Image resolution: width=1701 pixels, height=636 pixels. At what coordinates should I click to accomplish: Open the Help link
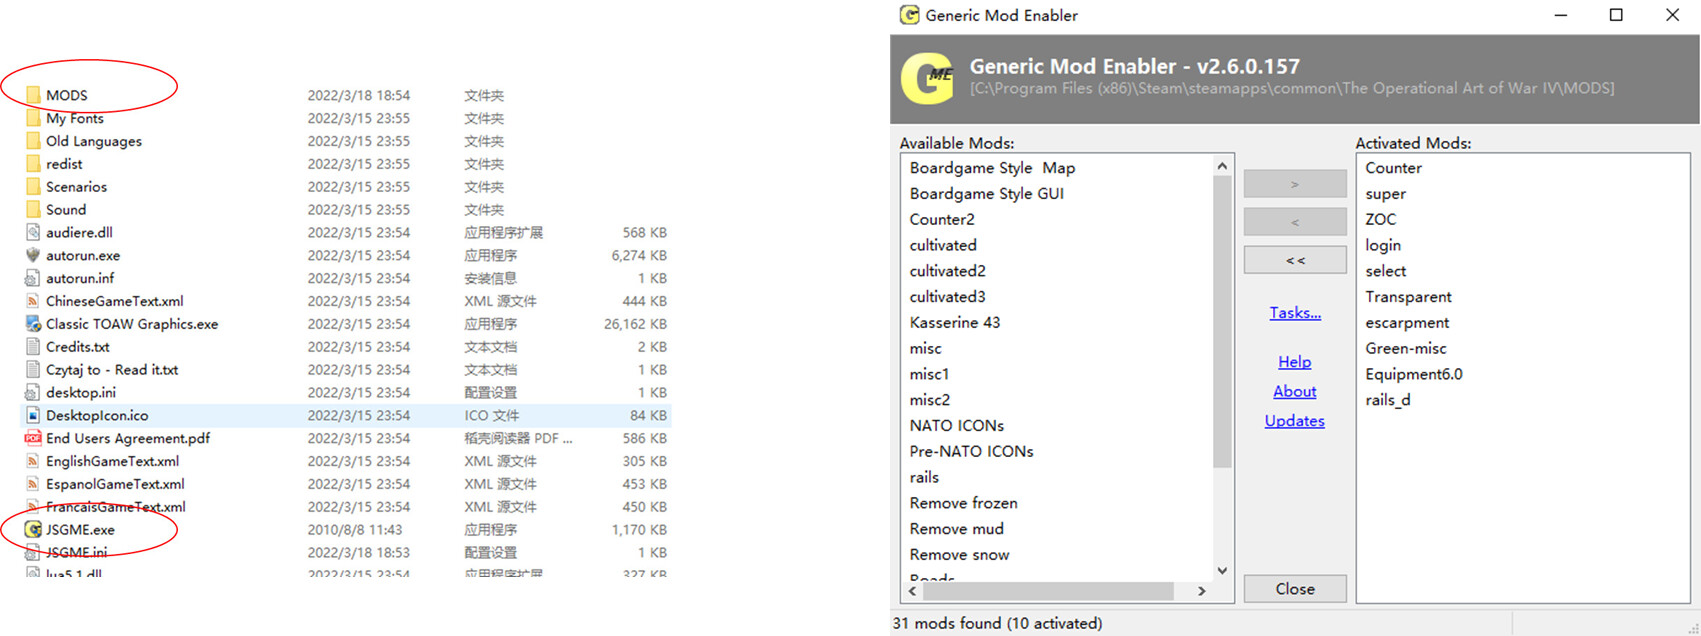[1295, 362]
